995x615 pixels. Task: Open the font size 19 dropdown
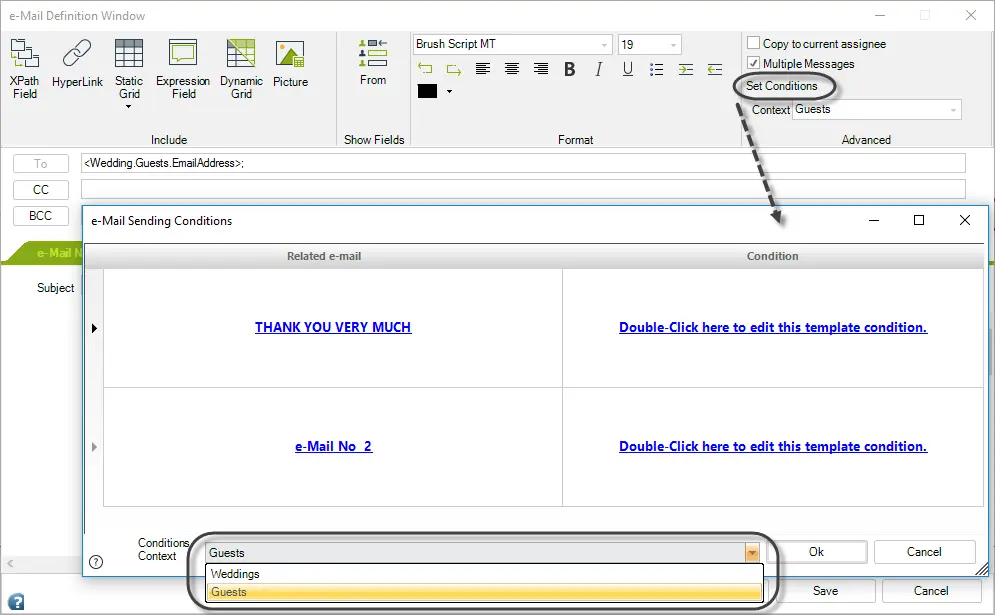[x=673, y=44]
